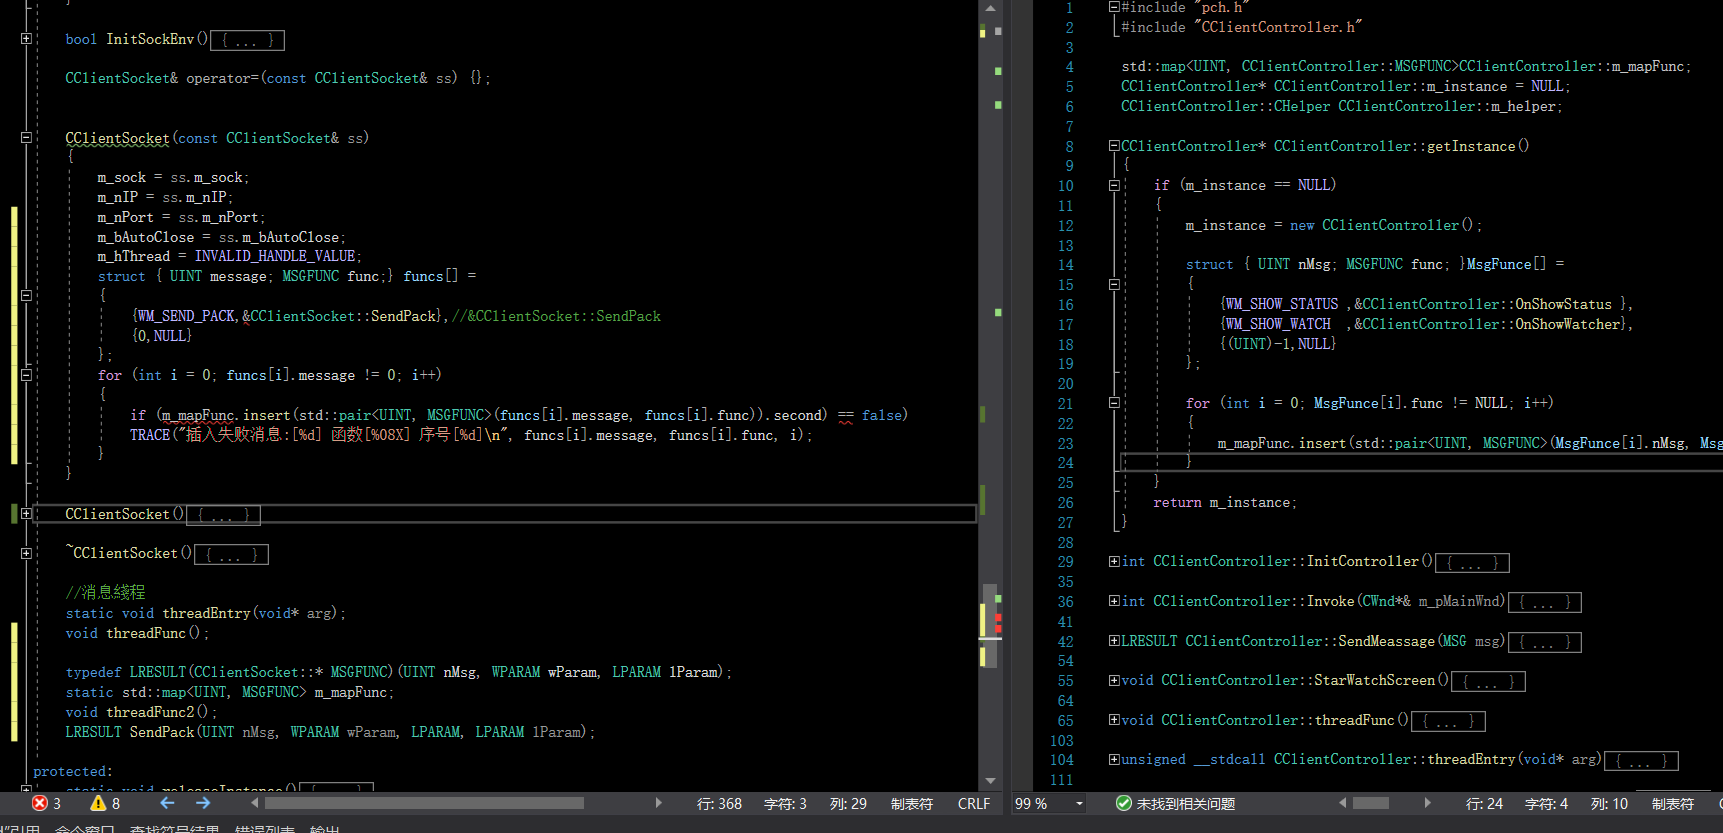Open the 命令窗口 tab
The width and height of the screenshot is (1723, 833).
pyautogui.click(x=85, y=828)
